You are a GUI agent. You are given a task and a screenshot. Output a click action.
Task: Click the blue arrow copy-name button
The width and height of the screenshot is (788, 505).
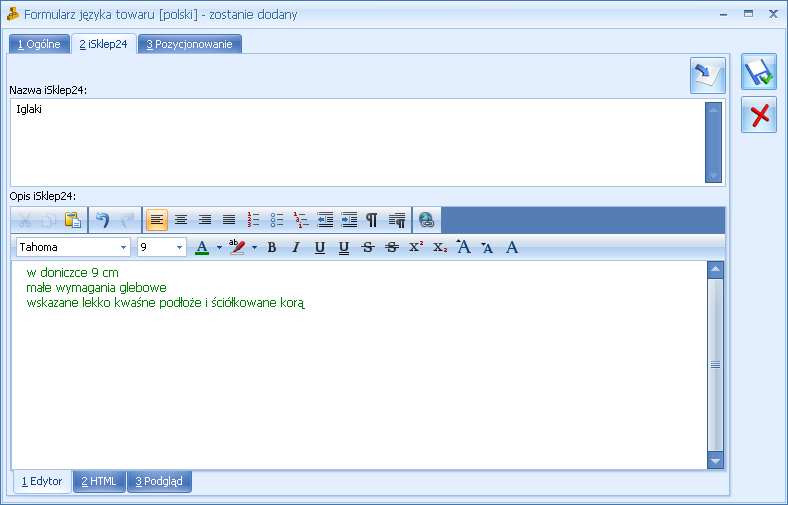tap(708, 75)
